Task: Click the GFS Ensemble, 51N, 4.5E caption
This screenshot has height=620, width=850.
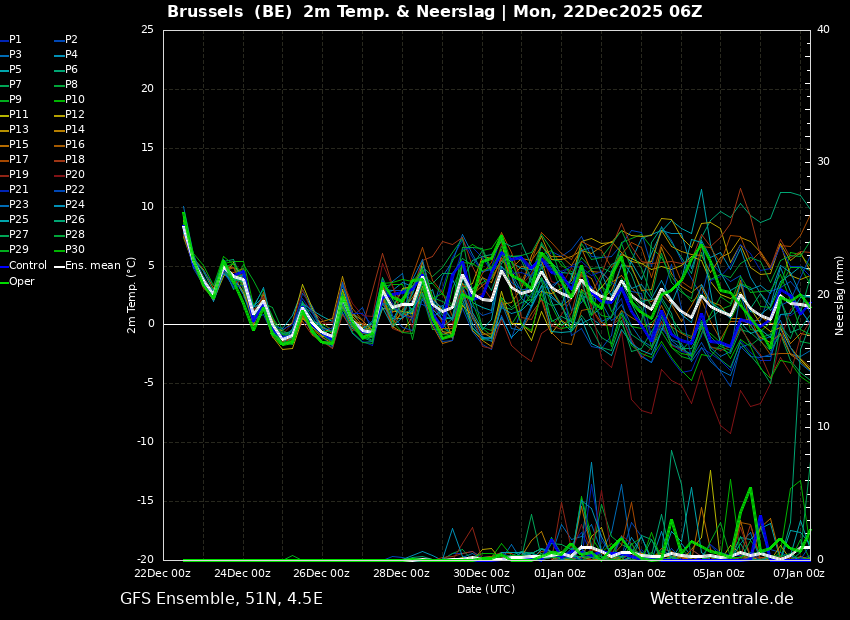Action: pyautogui.click(x=221, y=599)
